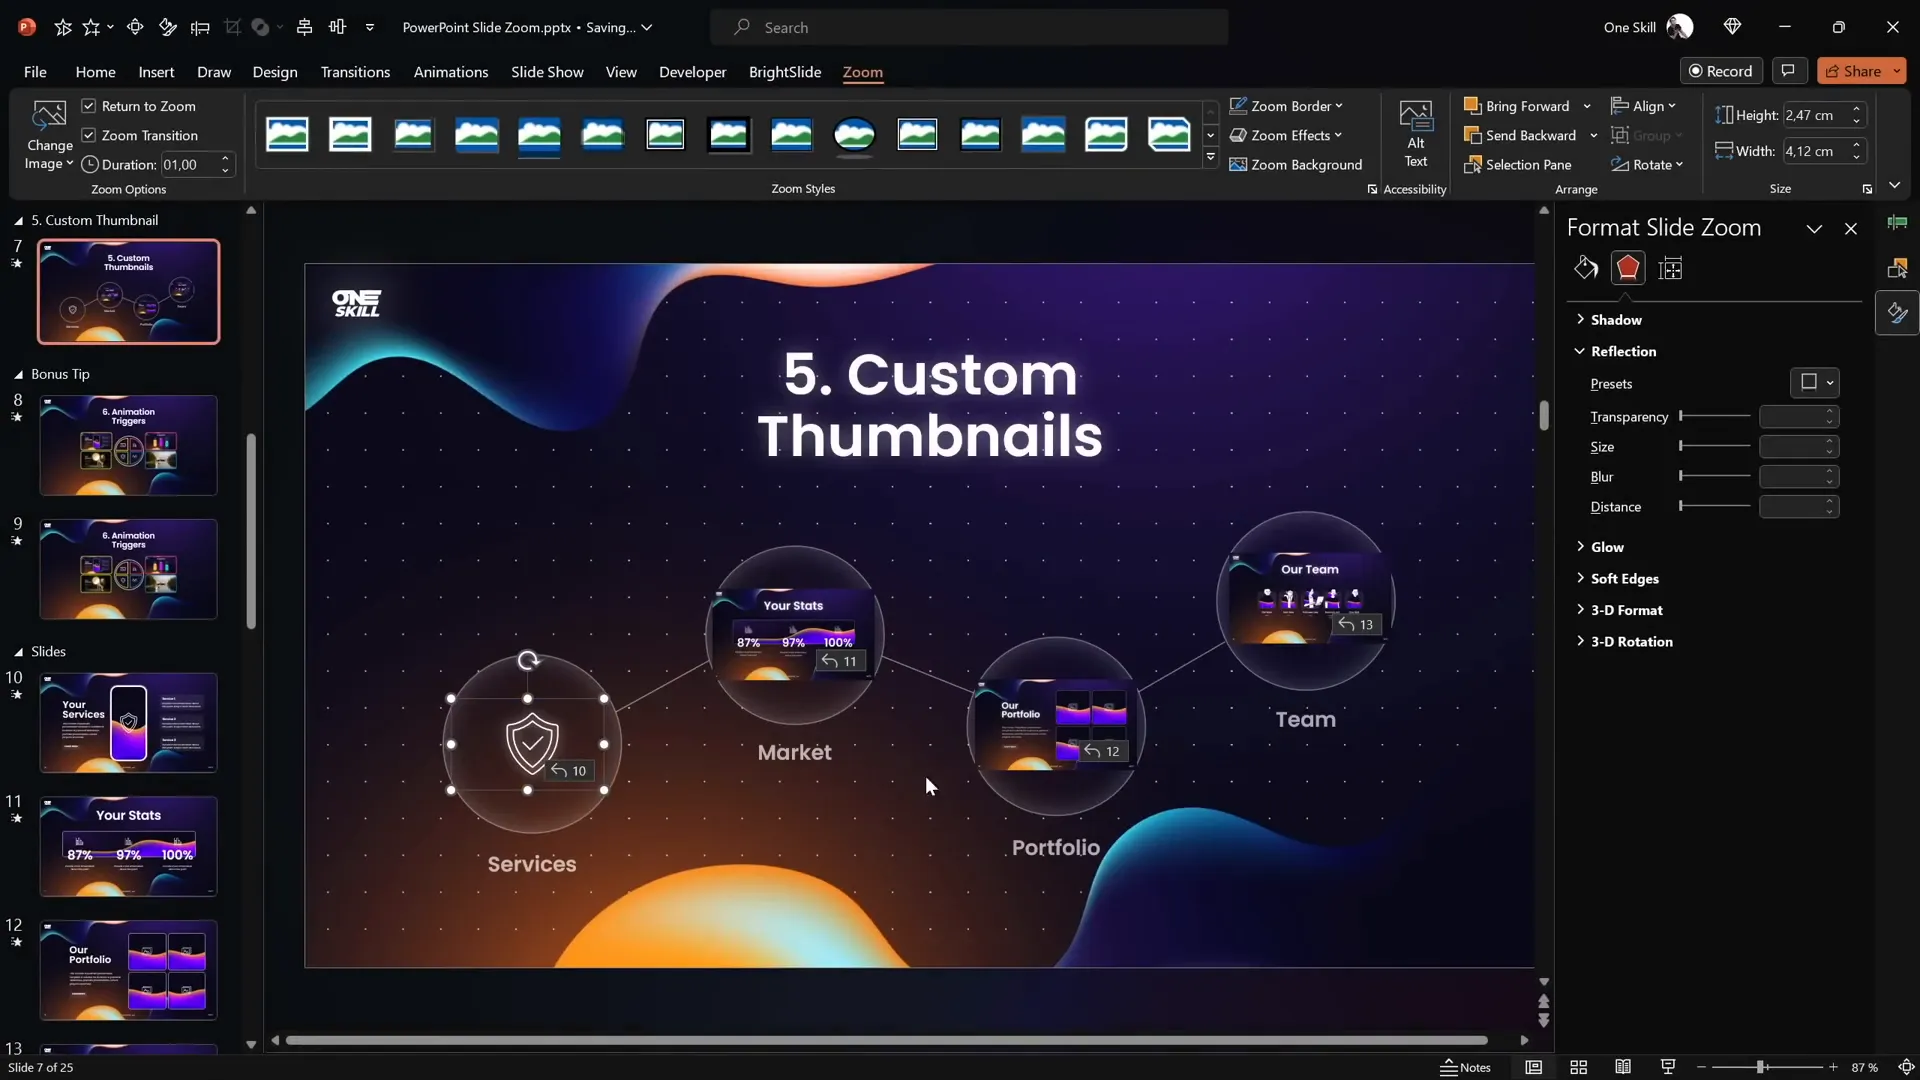
Task: Toggle Zoom Border on
Action: pyautogui.click(x=1285, y=105)
